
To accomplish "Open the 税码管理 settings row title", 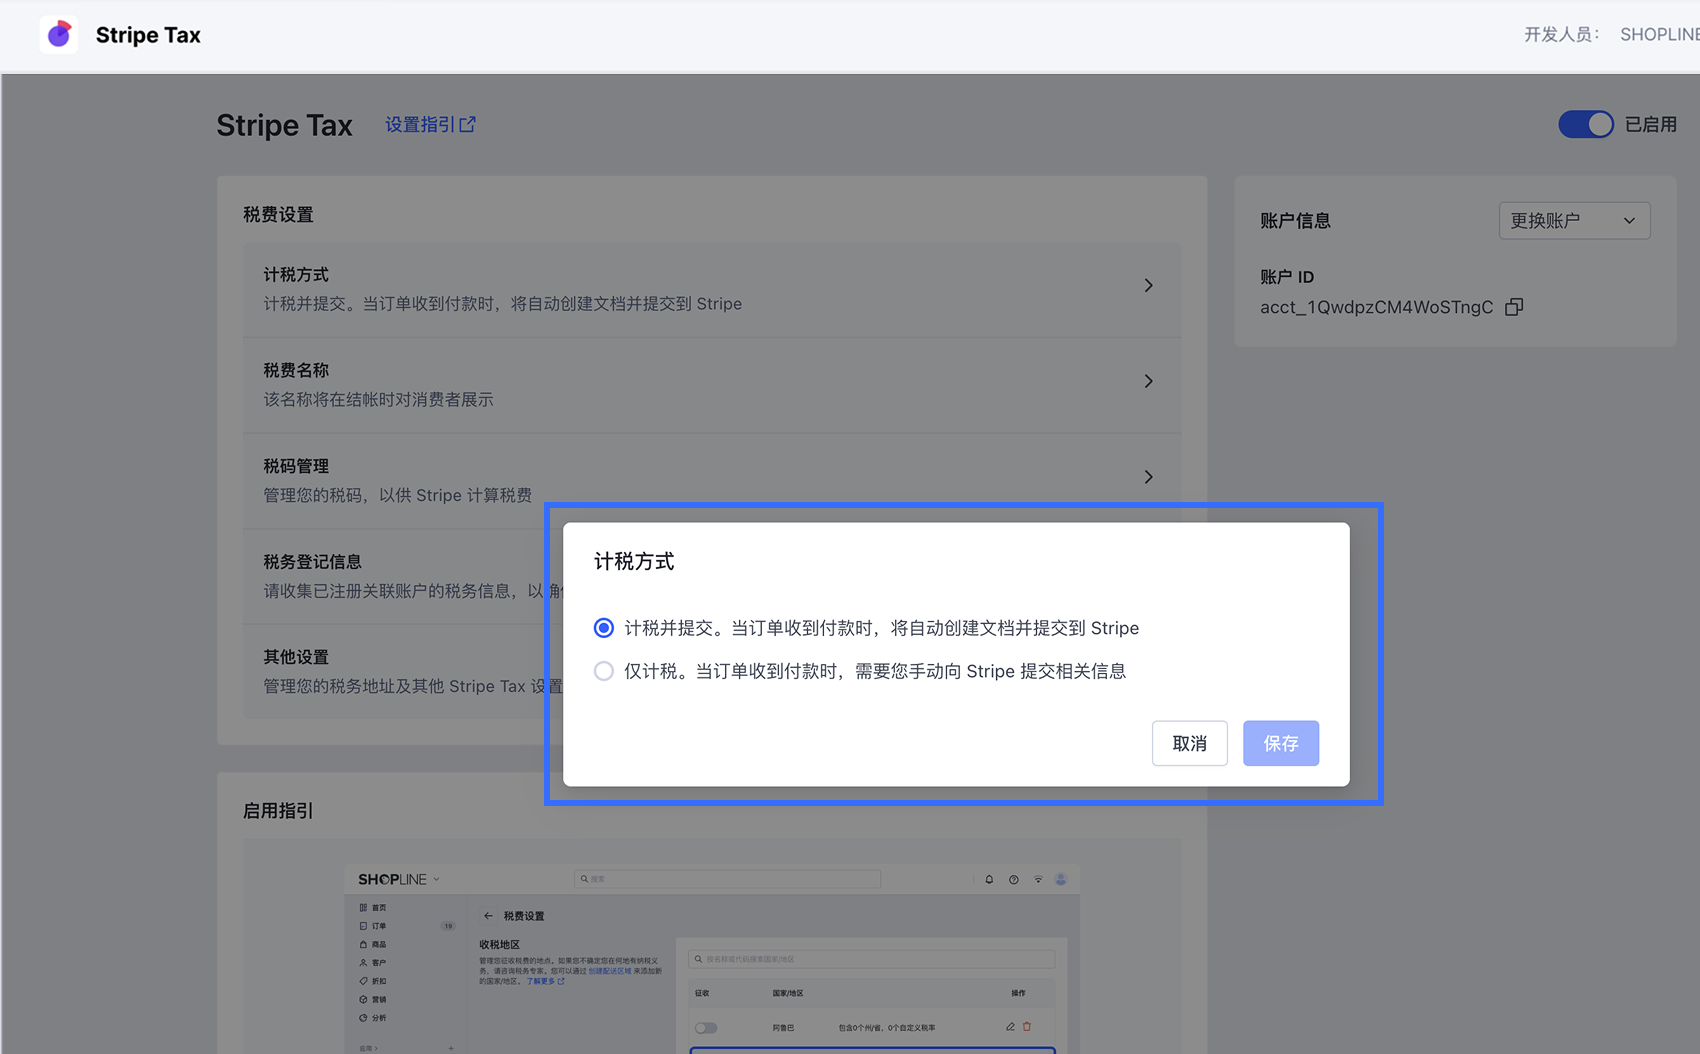I will 296,466.
